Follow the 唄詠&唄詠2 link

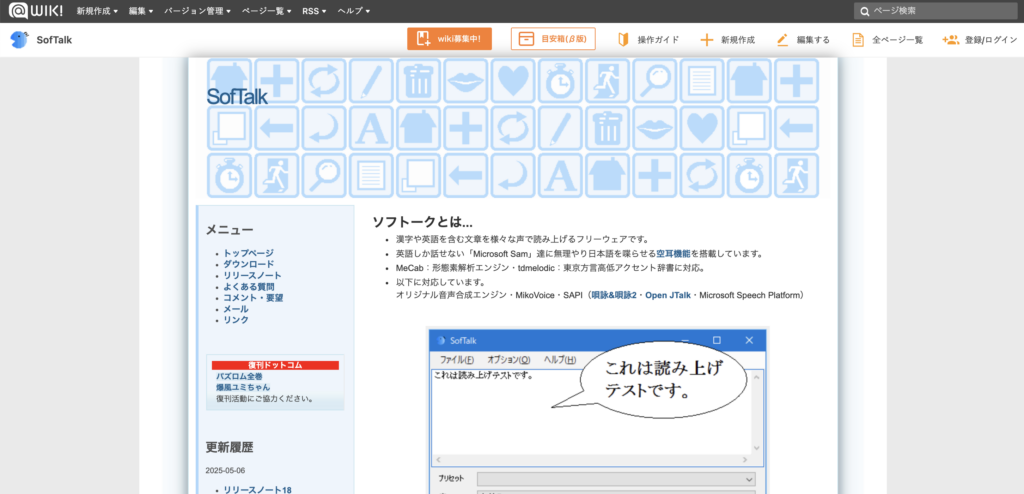click(x=614, y=295)
